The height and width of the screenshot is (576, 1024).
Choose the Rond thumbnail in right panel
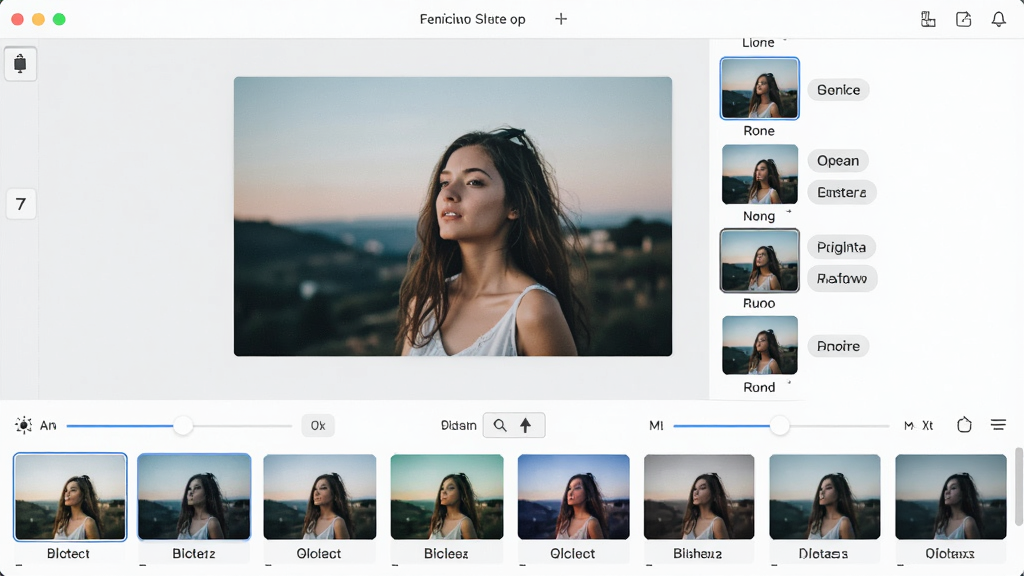click(x=760, y=345)
